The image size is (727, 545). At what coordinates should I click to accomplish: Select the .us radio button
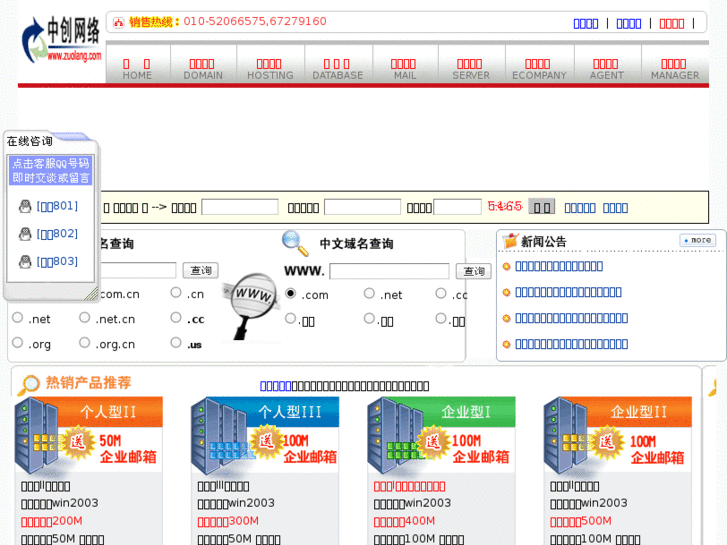pyautogui.click(x=176, y=342)
